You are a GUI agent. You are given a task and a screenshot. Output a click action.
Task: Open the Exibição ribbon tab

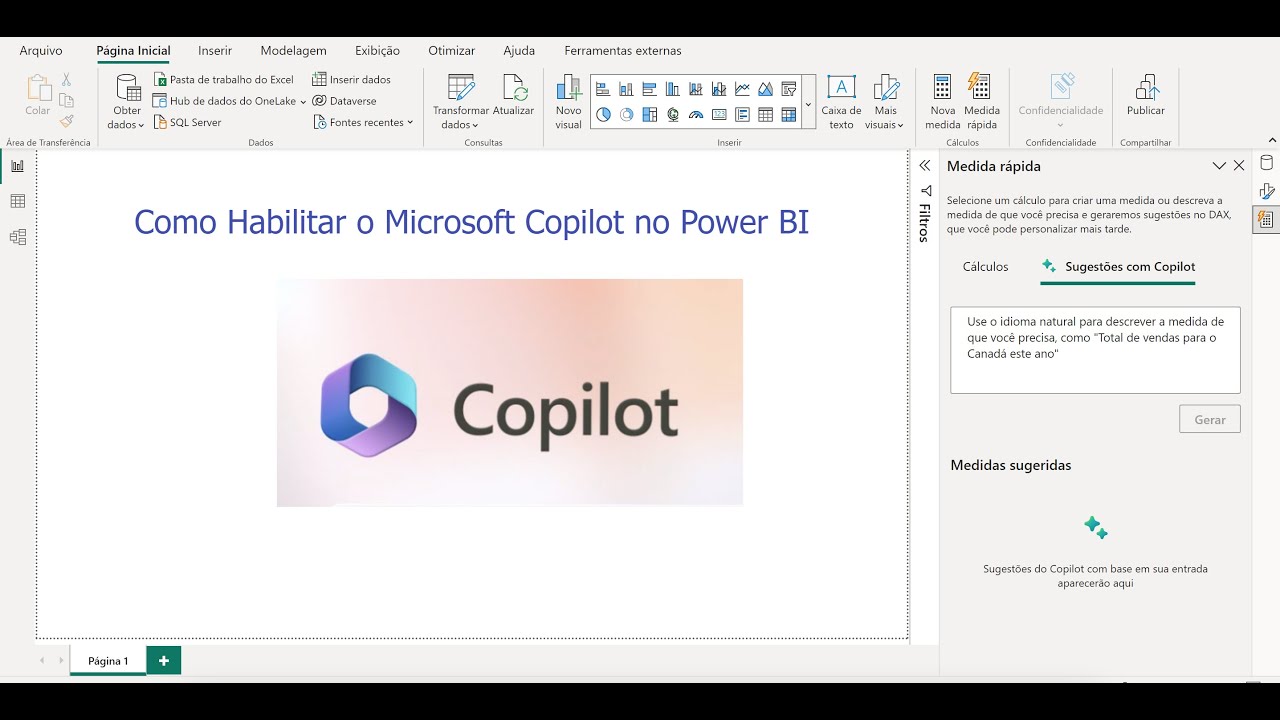pos(377,50)
